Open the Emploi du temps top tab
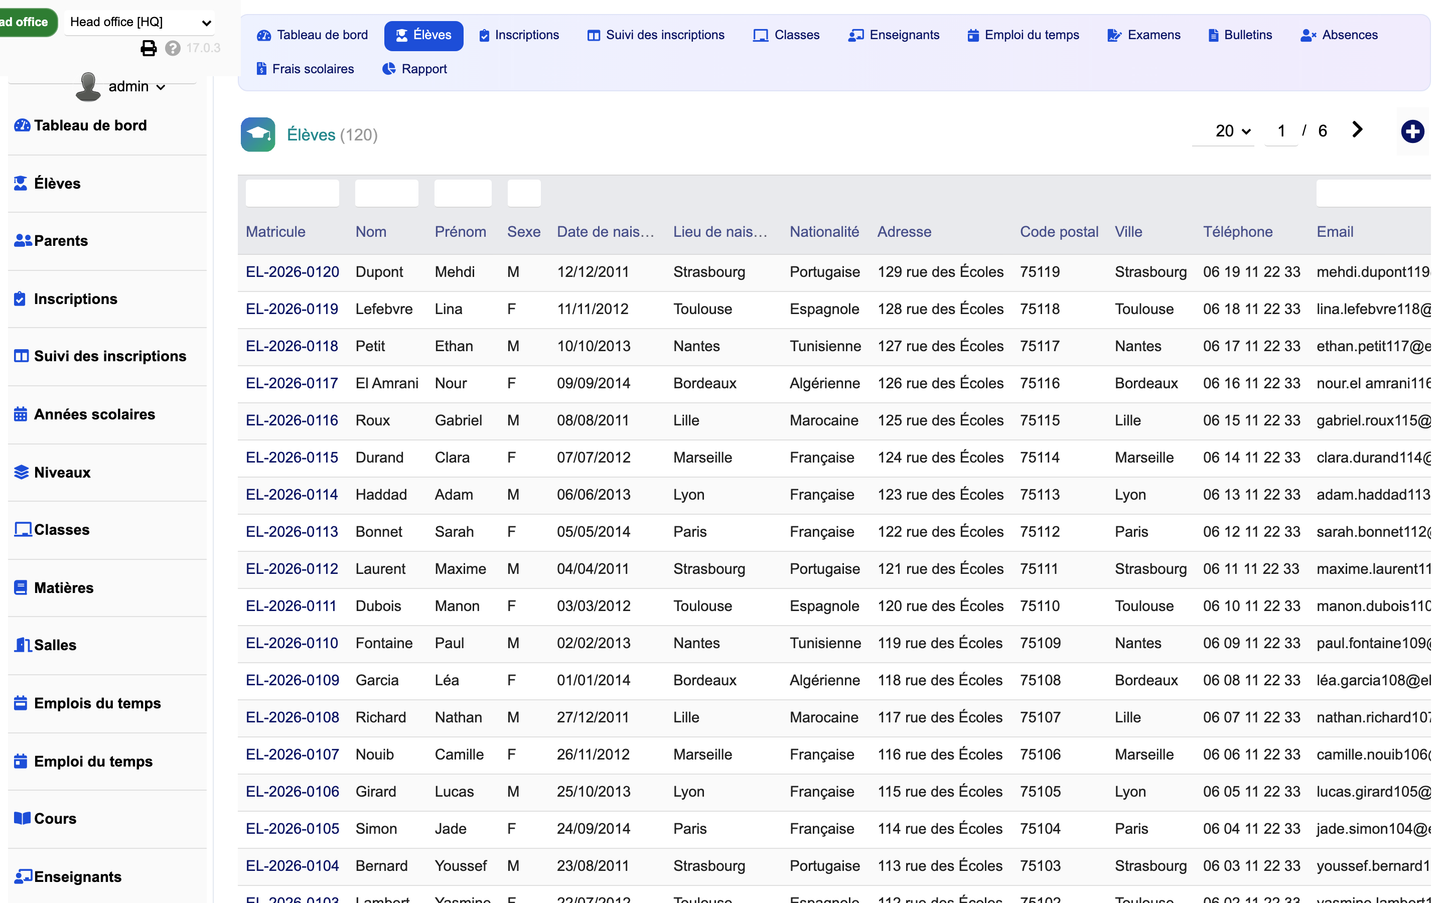The height and width of the screenshot is (903, 1445). click(1022, 35)
